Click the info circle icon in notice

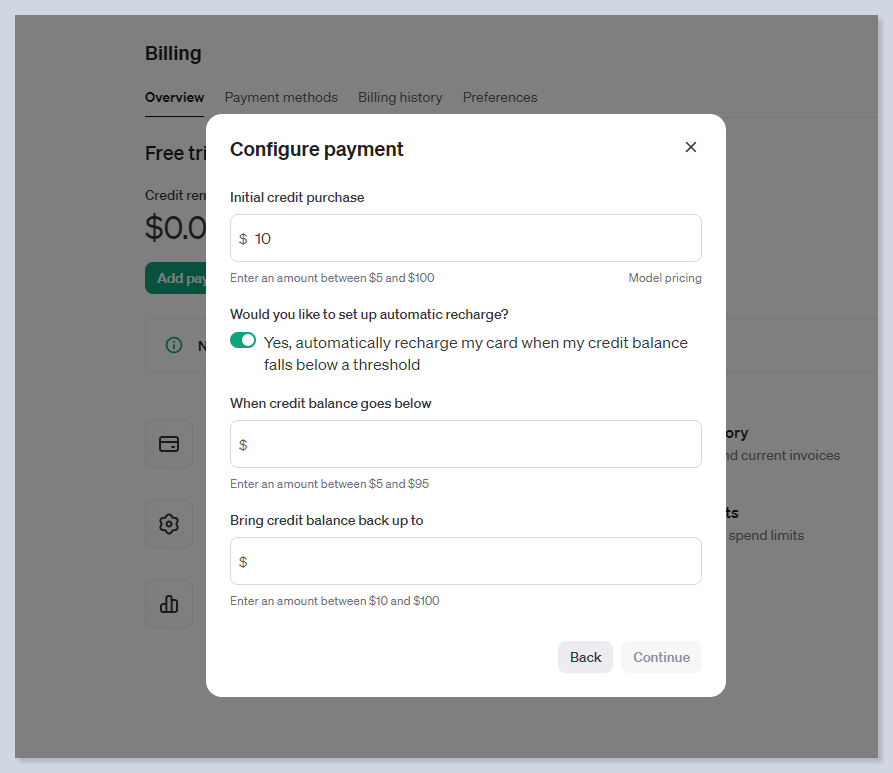click(x=174, y=345)
